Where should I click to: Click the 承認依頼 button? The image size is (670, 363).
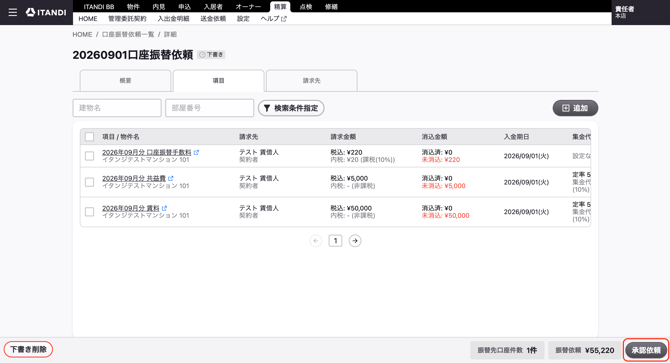click(x=646, y=350)
